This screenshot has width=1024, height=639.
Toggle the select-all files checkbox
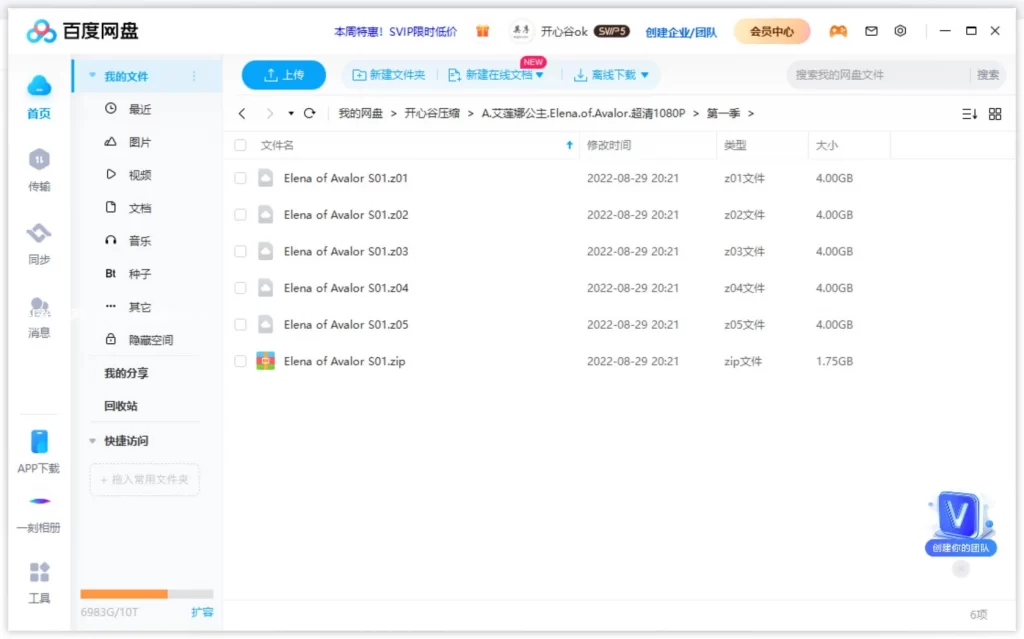(x=240, y=145)
